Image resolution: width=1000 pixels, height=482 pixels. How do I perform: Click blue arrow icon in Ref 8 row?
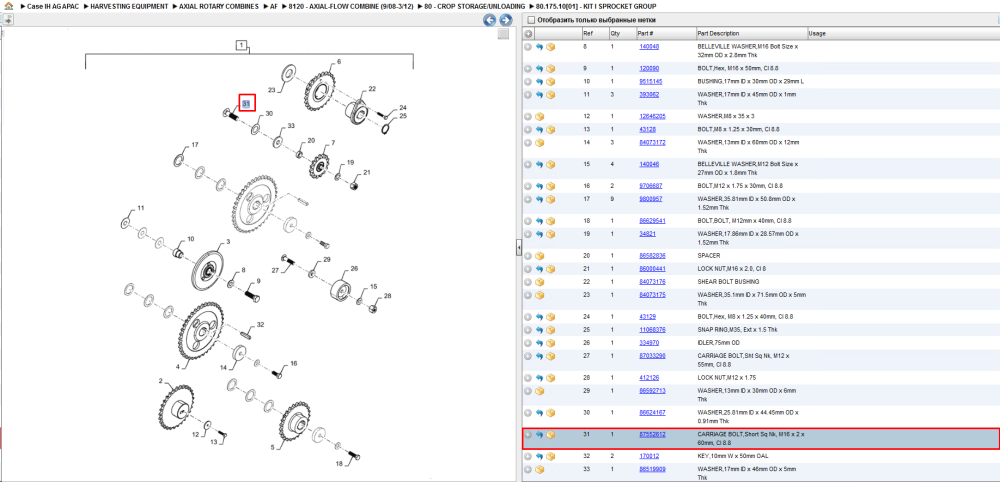tap(540, 47)
